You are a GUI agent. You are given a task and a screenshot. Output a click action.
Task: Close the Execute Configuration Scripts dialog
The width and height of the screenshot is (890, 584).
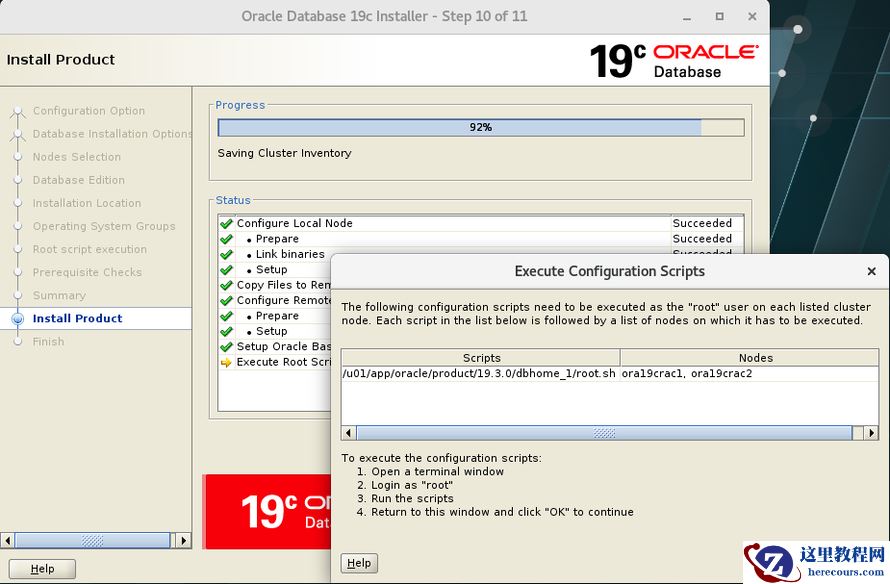point(872,271)
